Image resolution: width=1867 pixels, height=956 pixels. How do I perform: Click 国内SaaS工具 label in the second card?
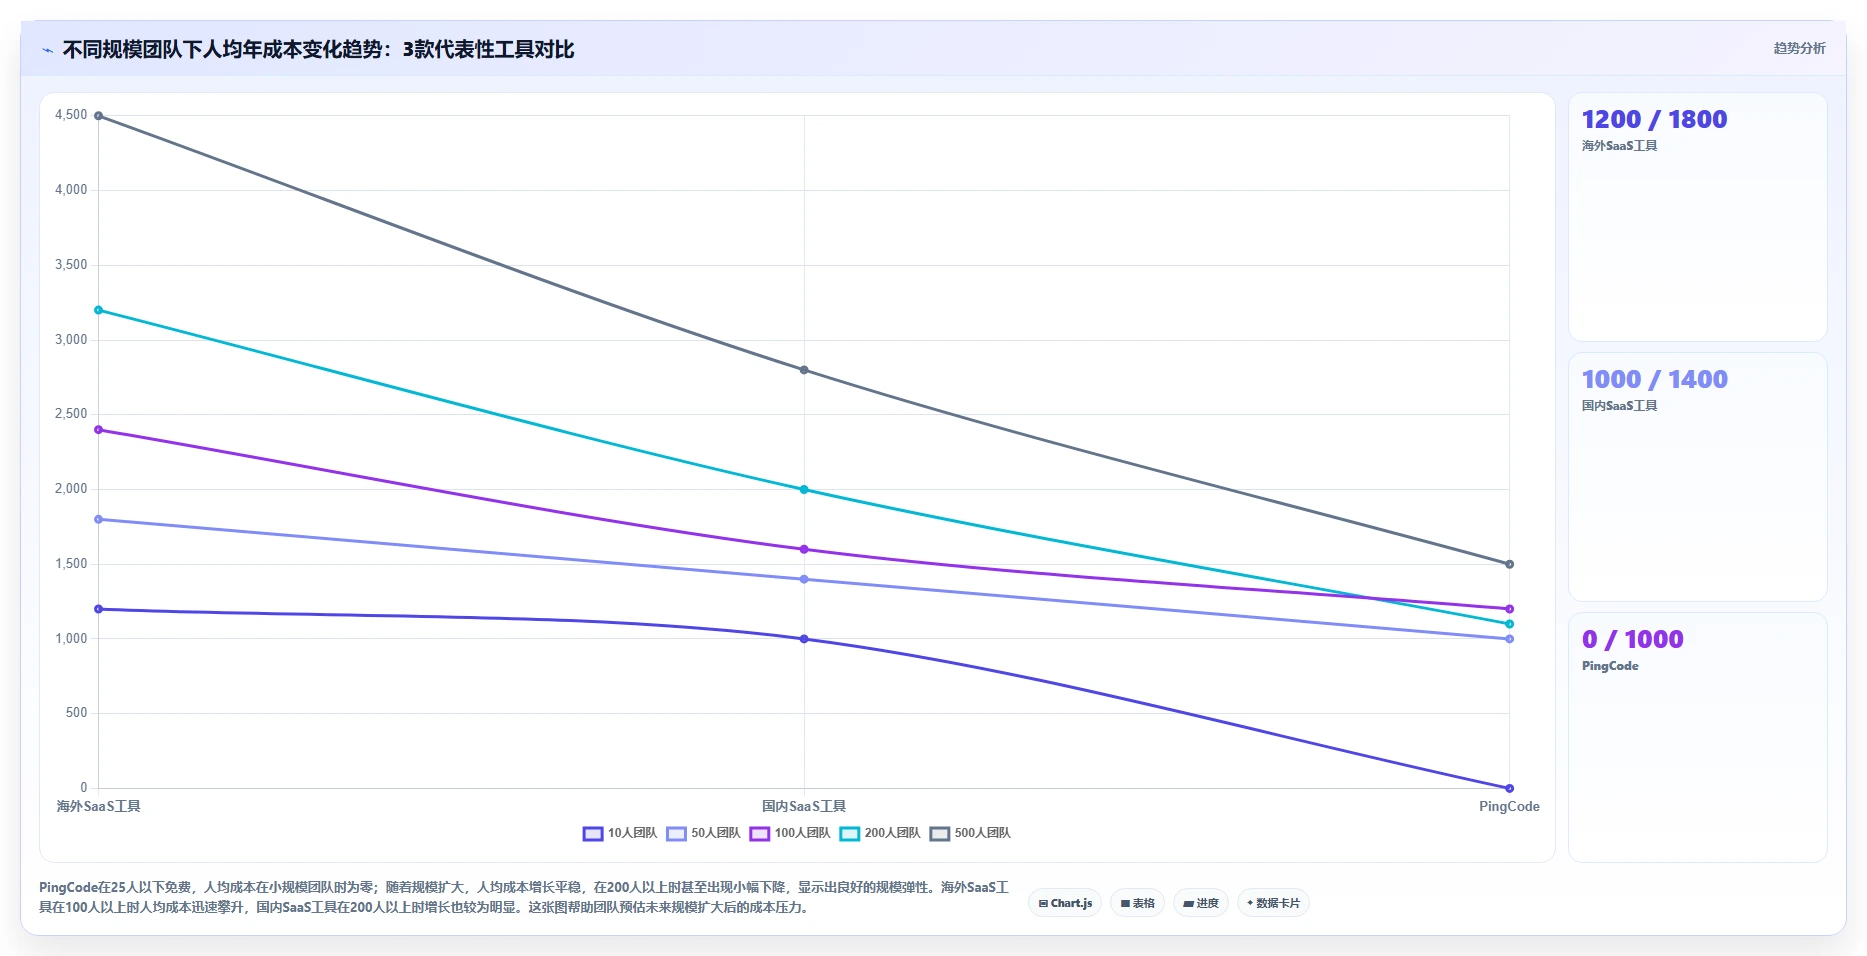(1619, 406)
